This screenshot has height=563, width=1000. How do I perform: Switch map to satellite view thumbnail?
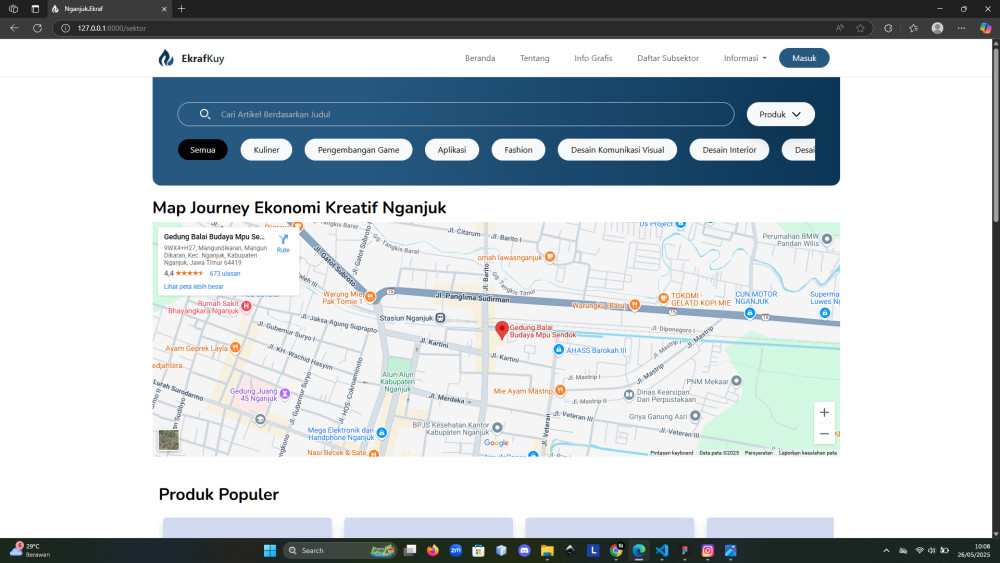pos(169,440)
